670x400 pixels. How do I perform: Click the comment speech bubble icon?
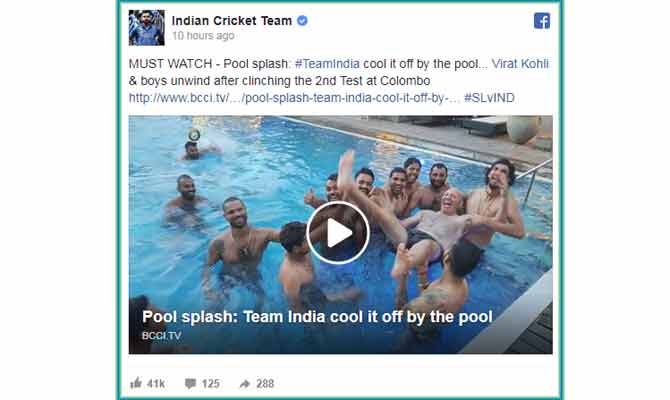click(191, 383)
